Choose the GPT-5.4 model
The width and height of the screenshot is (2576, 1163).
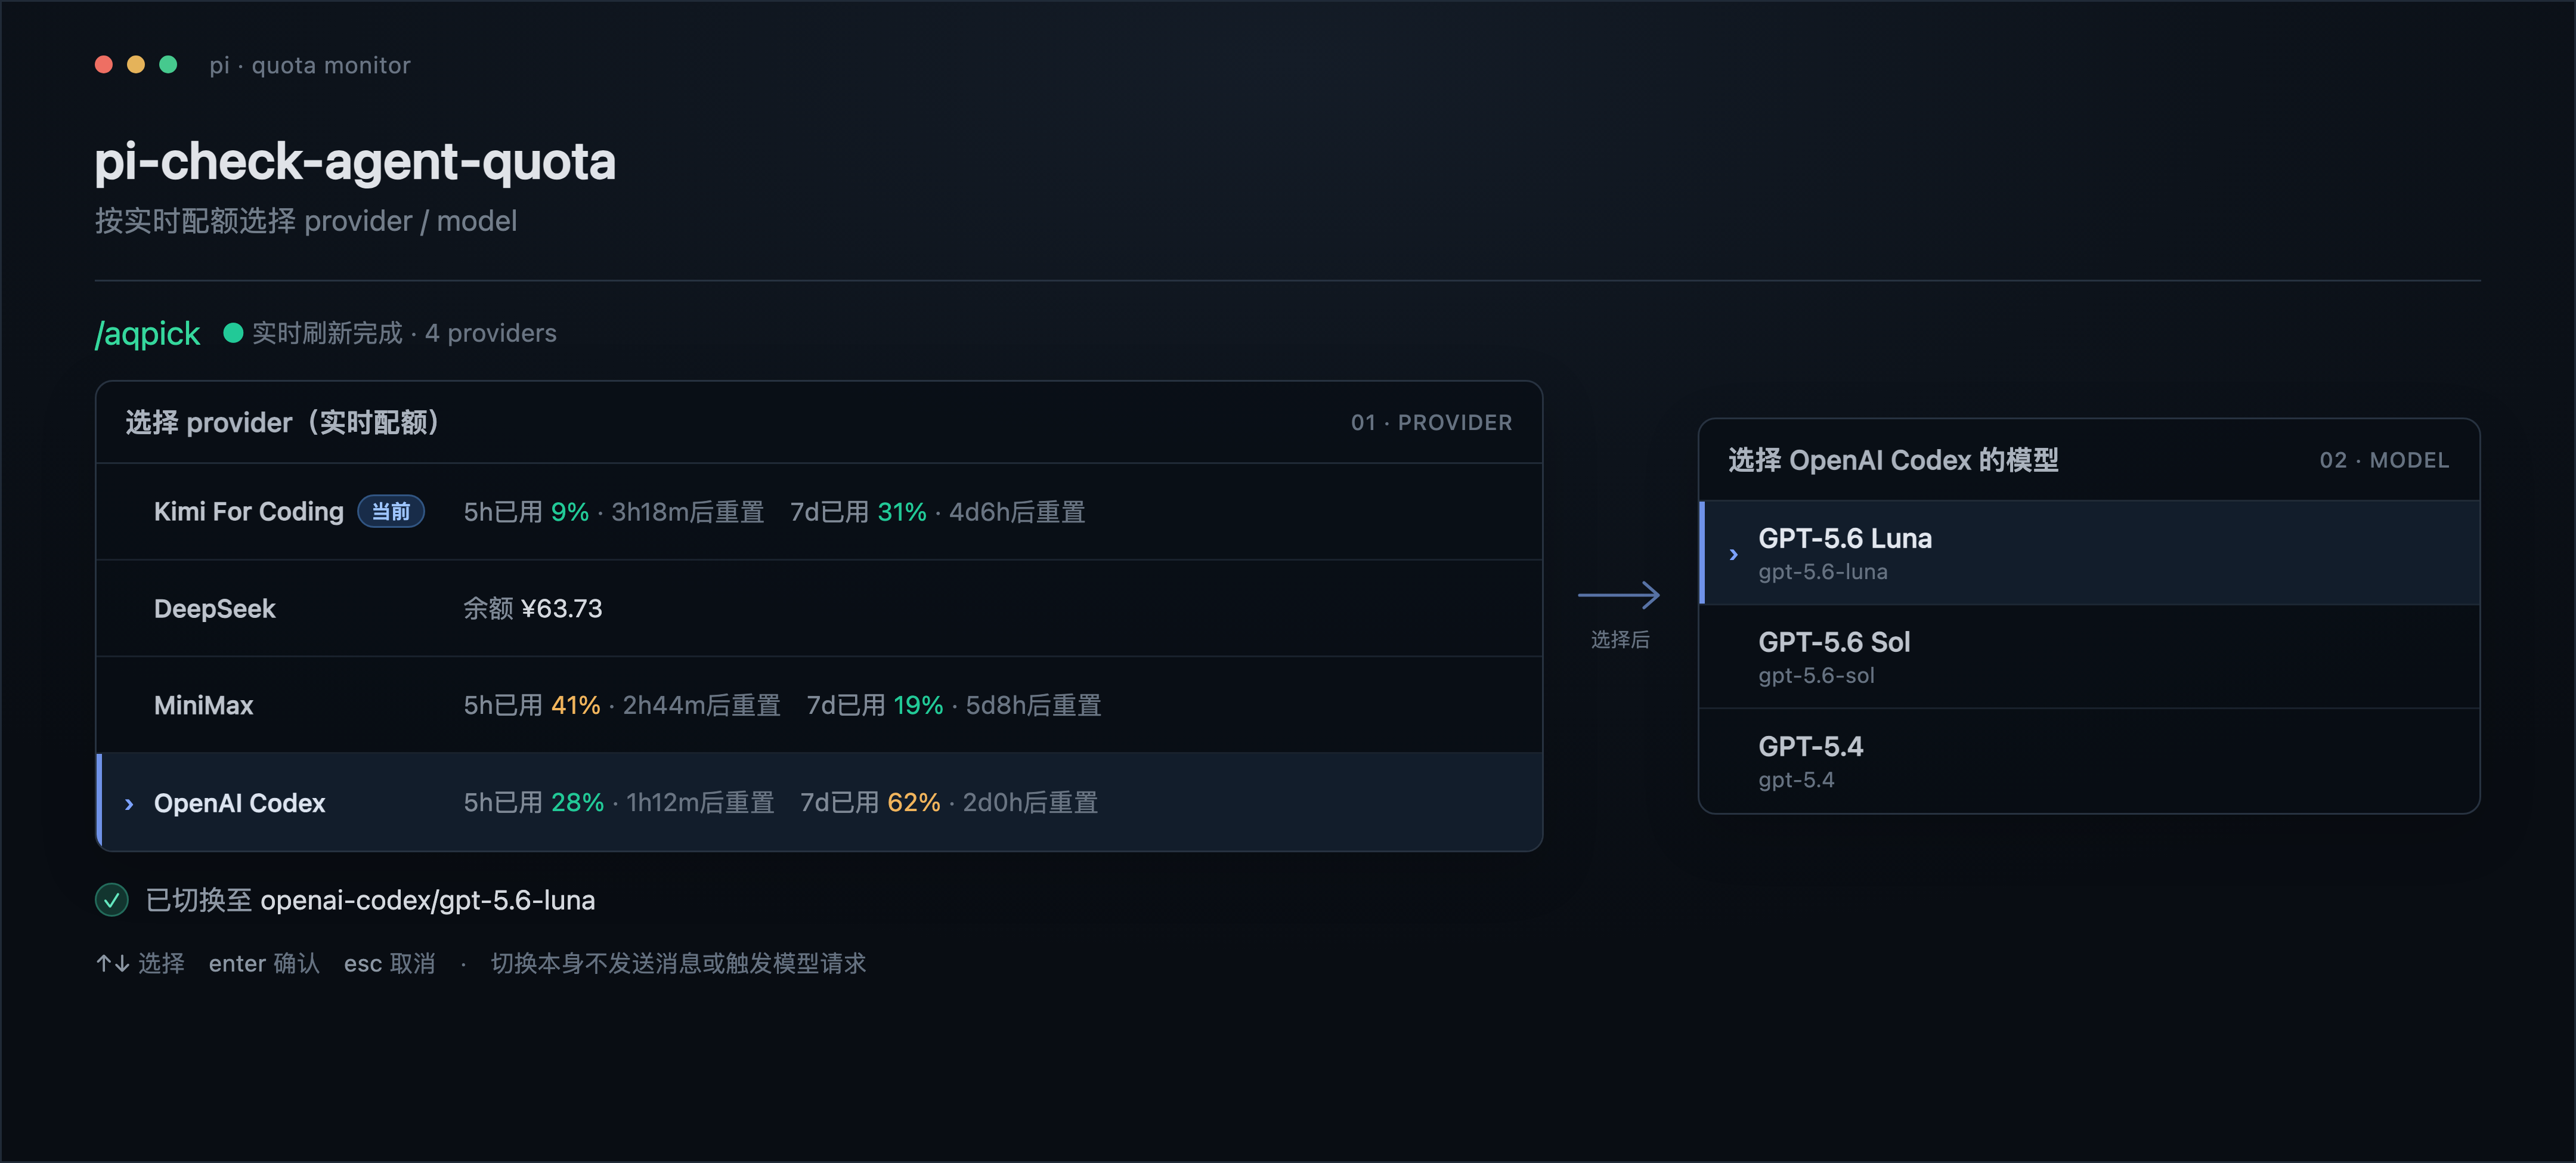tap(2089, 761)
